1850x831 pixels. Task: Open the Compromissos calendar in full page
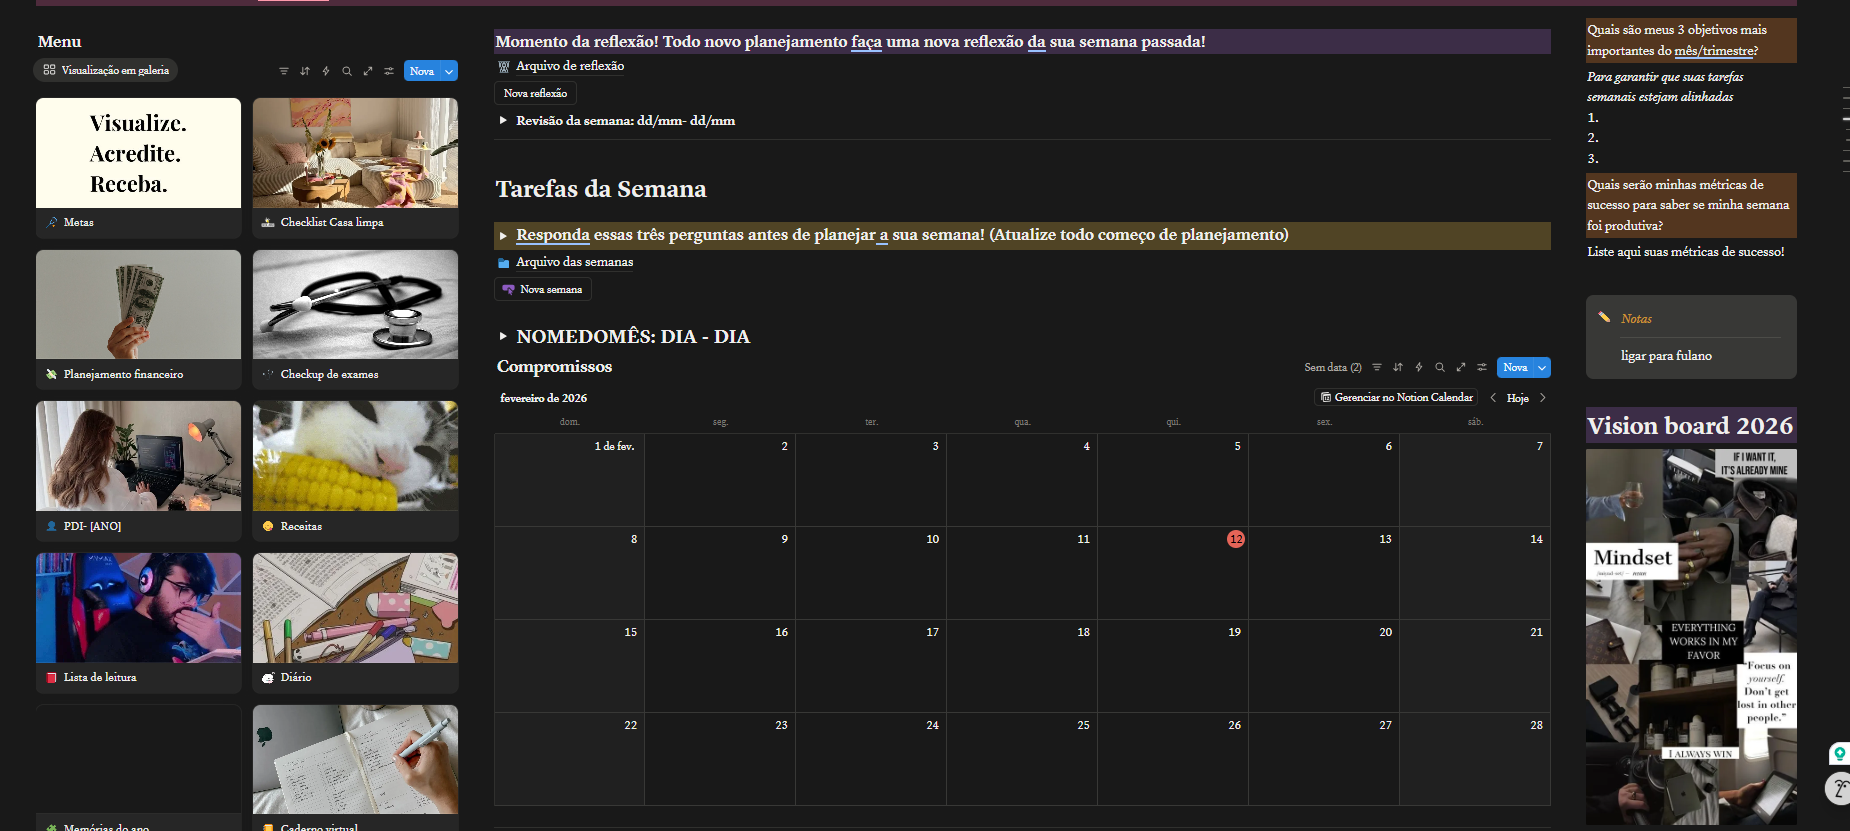(x=1461, y=367)
